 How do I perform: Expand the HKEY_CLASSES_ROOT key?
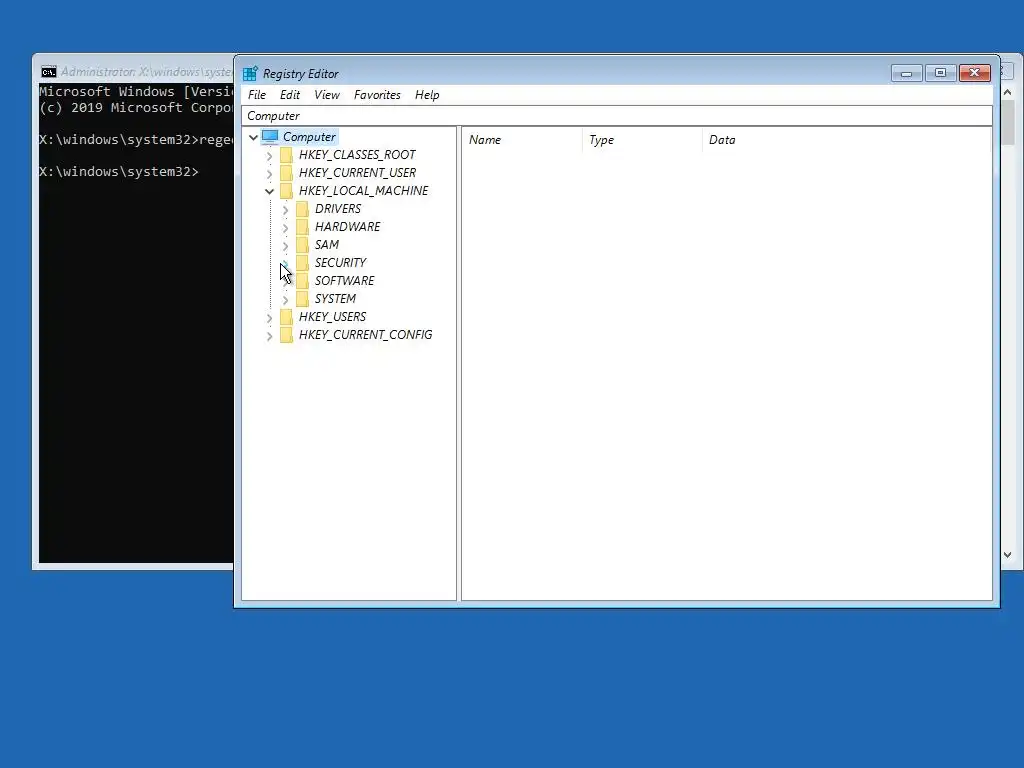269,156
